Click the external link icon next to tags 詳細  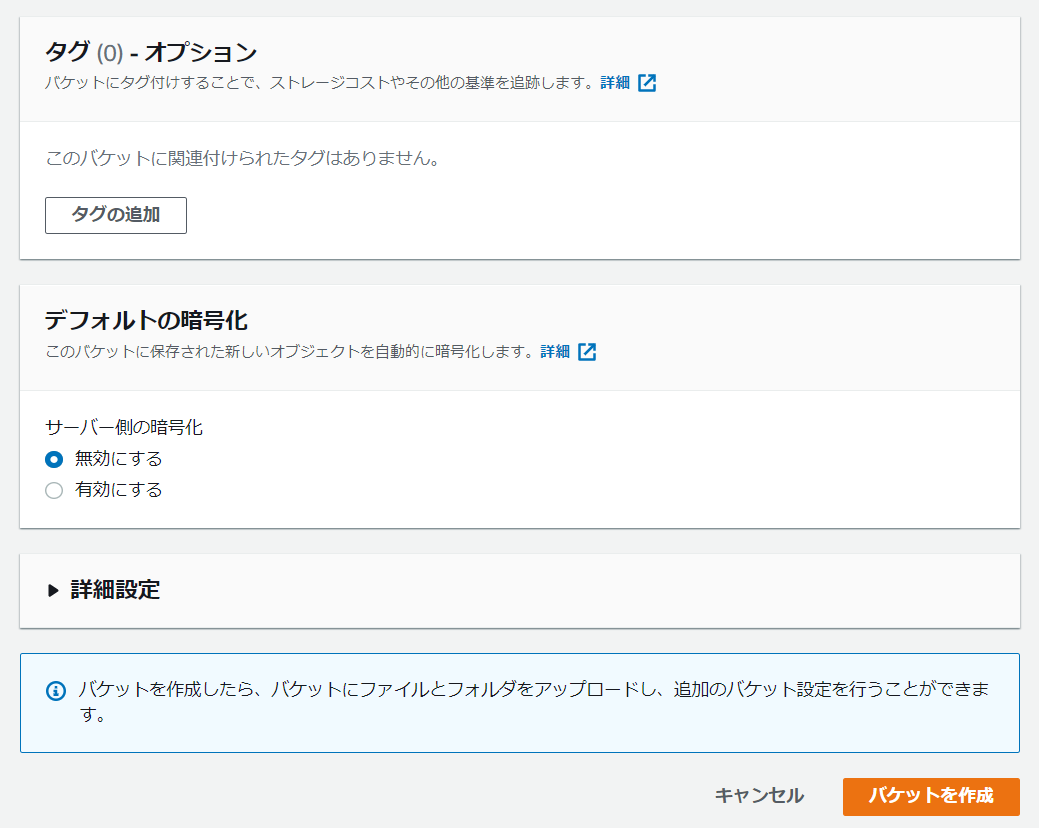(648, 83)
